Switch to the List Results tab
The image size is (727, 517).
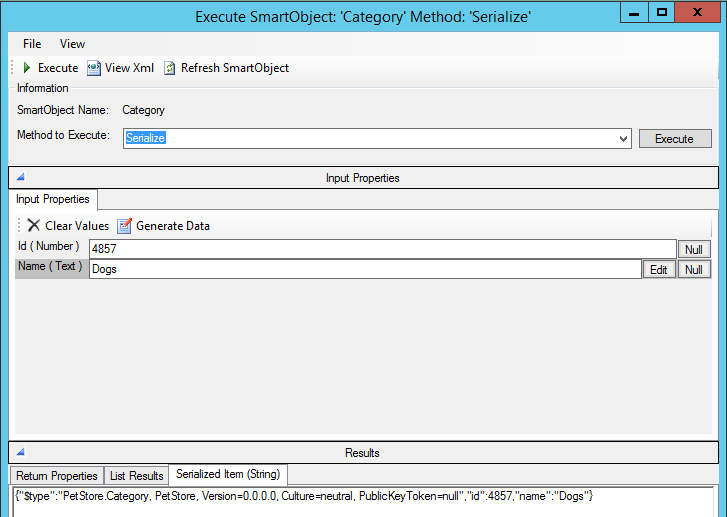pos(136,476)
